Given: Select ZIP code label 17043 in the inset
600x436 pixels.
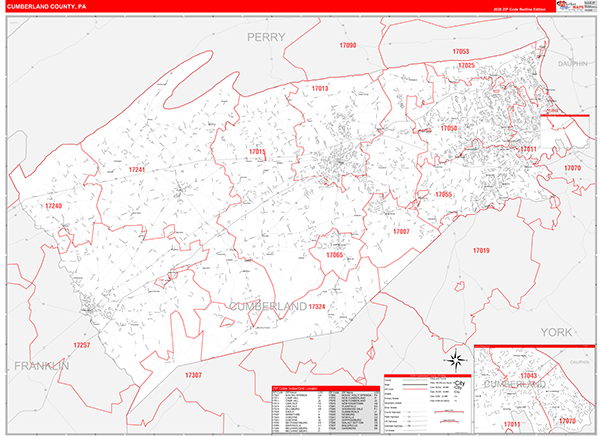Looking at the screenshot, I should pyautogui.click(x=528, y=376).
